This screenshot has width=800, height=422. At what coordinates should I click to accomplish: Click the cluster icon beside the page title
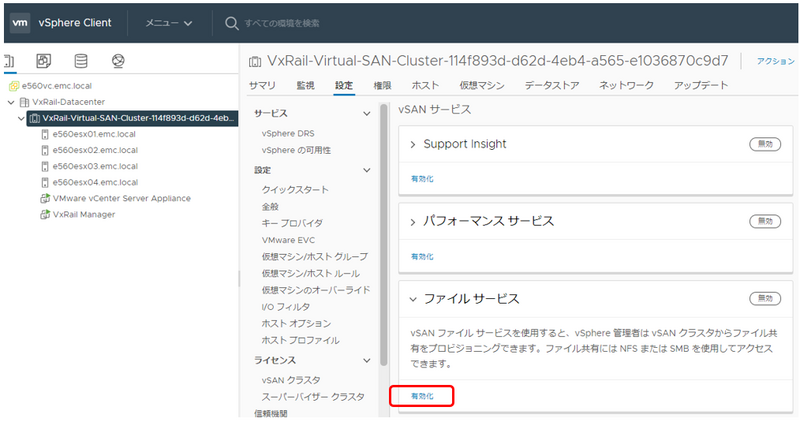point(255,62)
